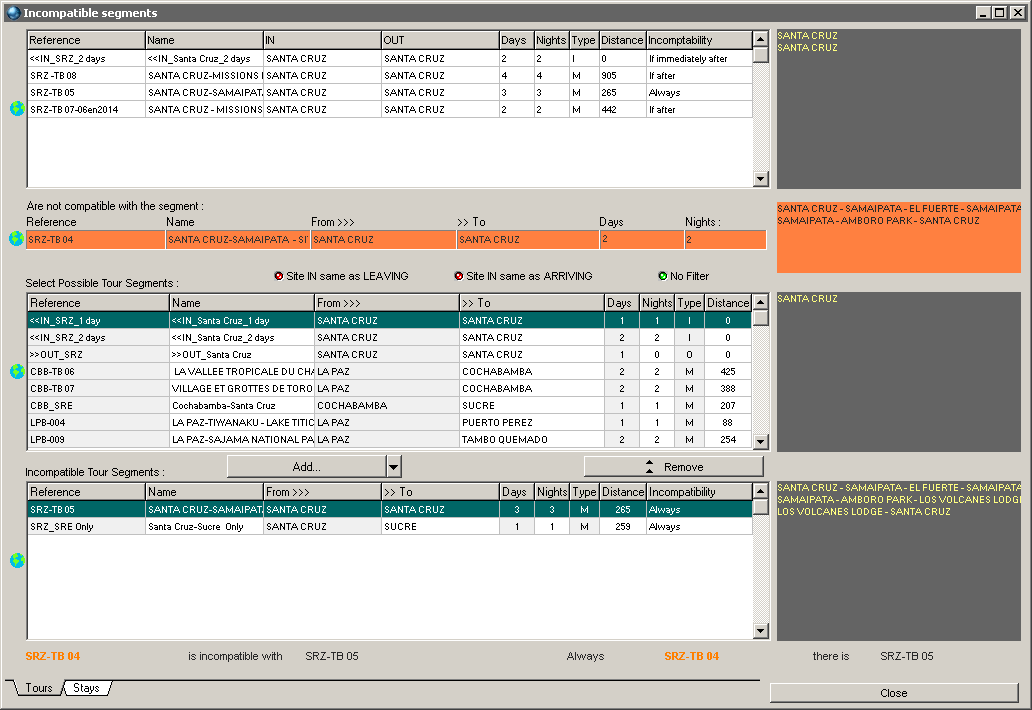Select 'Site IN same as ARRIVING' filter
The image size is (1032, 710).
(459, 276)
